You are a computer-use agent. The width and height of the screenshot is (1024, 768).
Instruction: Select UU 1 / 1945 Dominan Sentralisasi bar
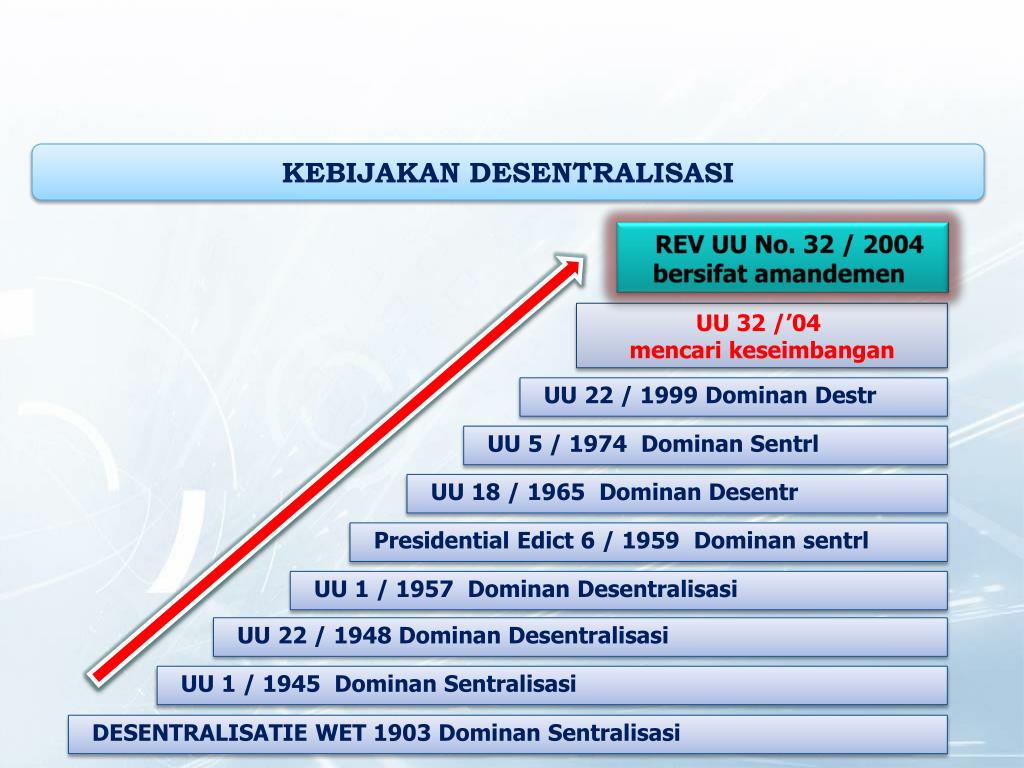coord(552,685)
